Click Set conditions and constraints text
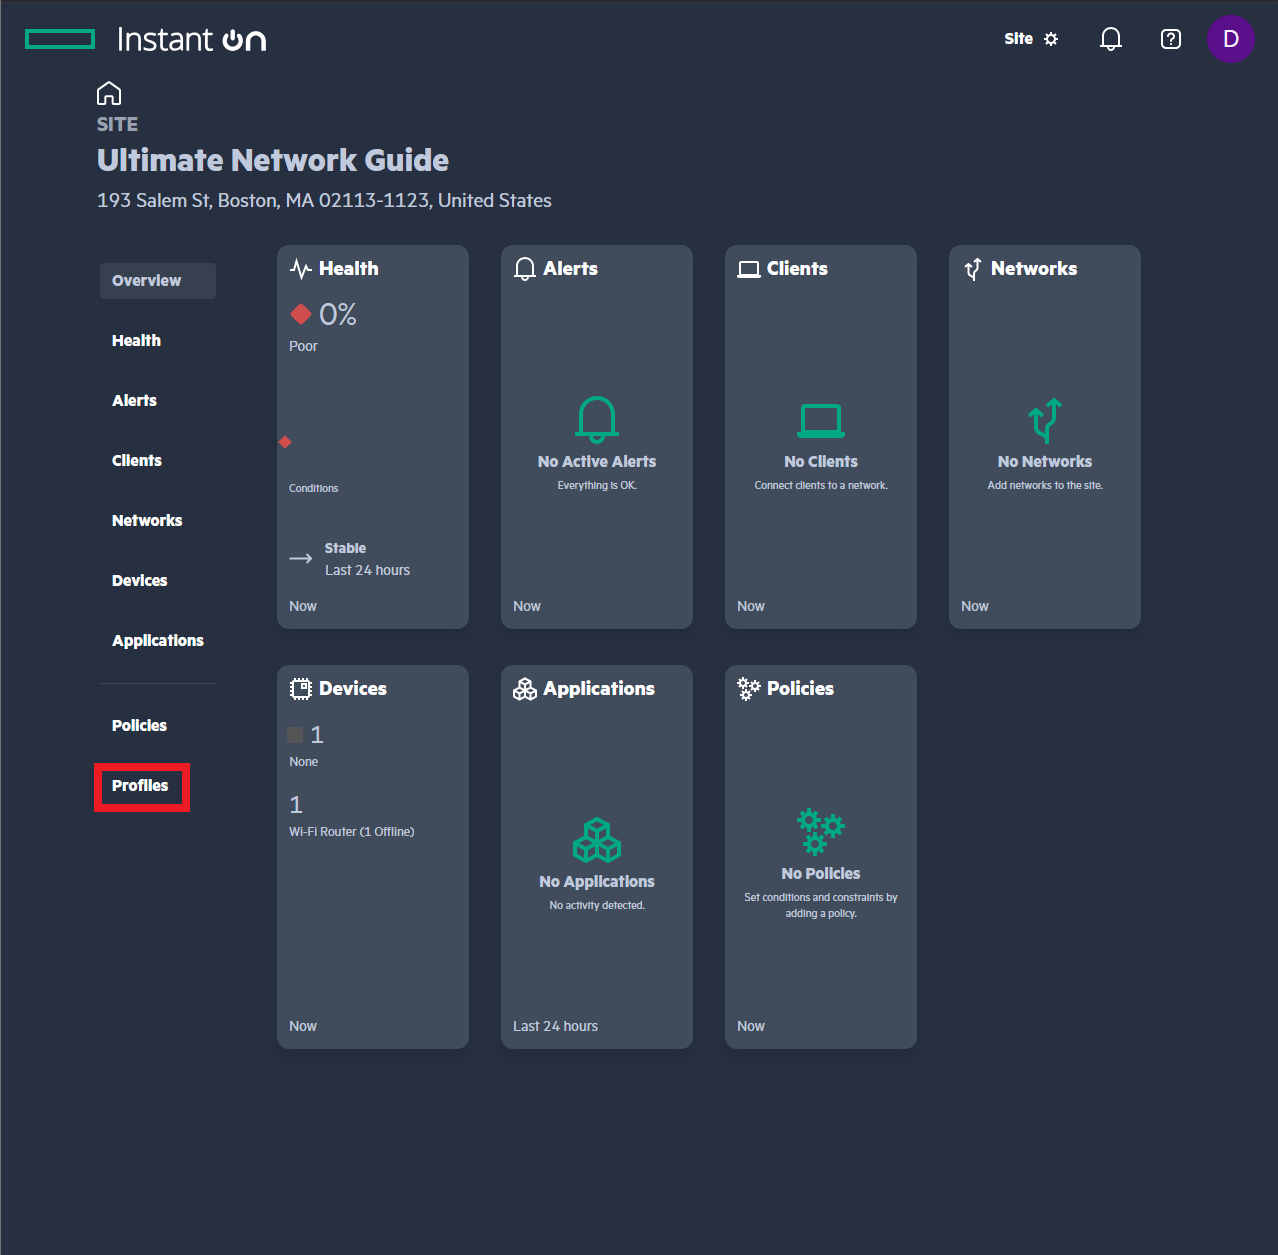Screen dimensions: 1278x1255 coord(821,906)
